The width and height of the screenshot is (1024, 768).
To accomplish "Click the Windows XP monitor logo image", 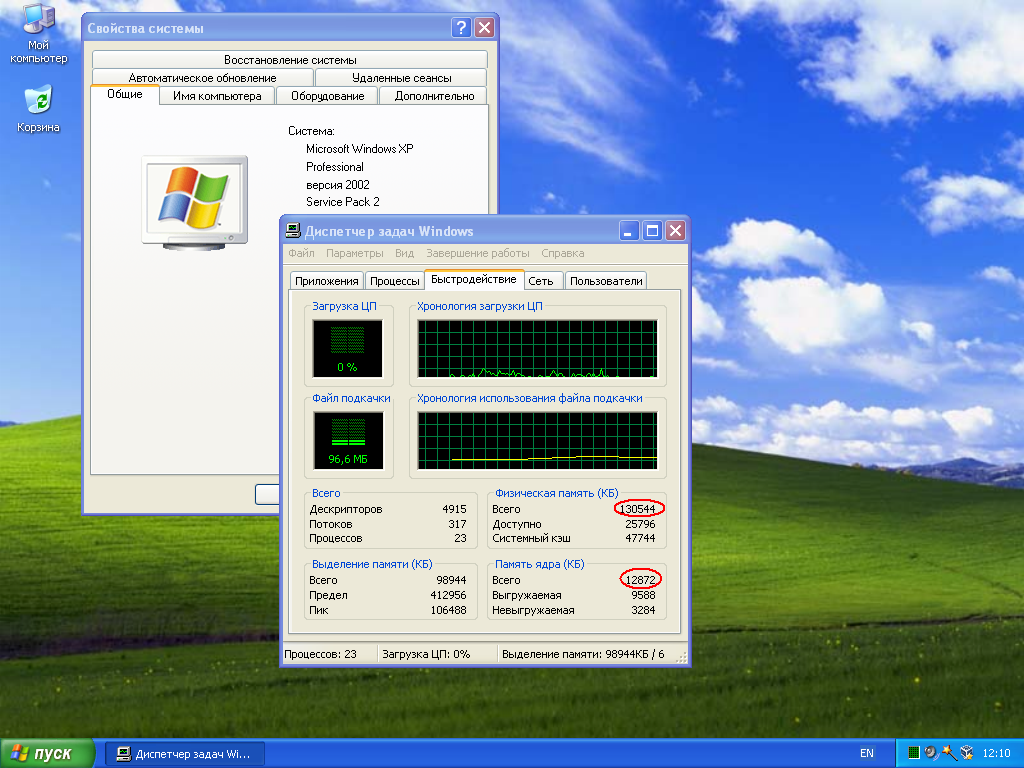I will tap(195, 203).
